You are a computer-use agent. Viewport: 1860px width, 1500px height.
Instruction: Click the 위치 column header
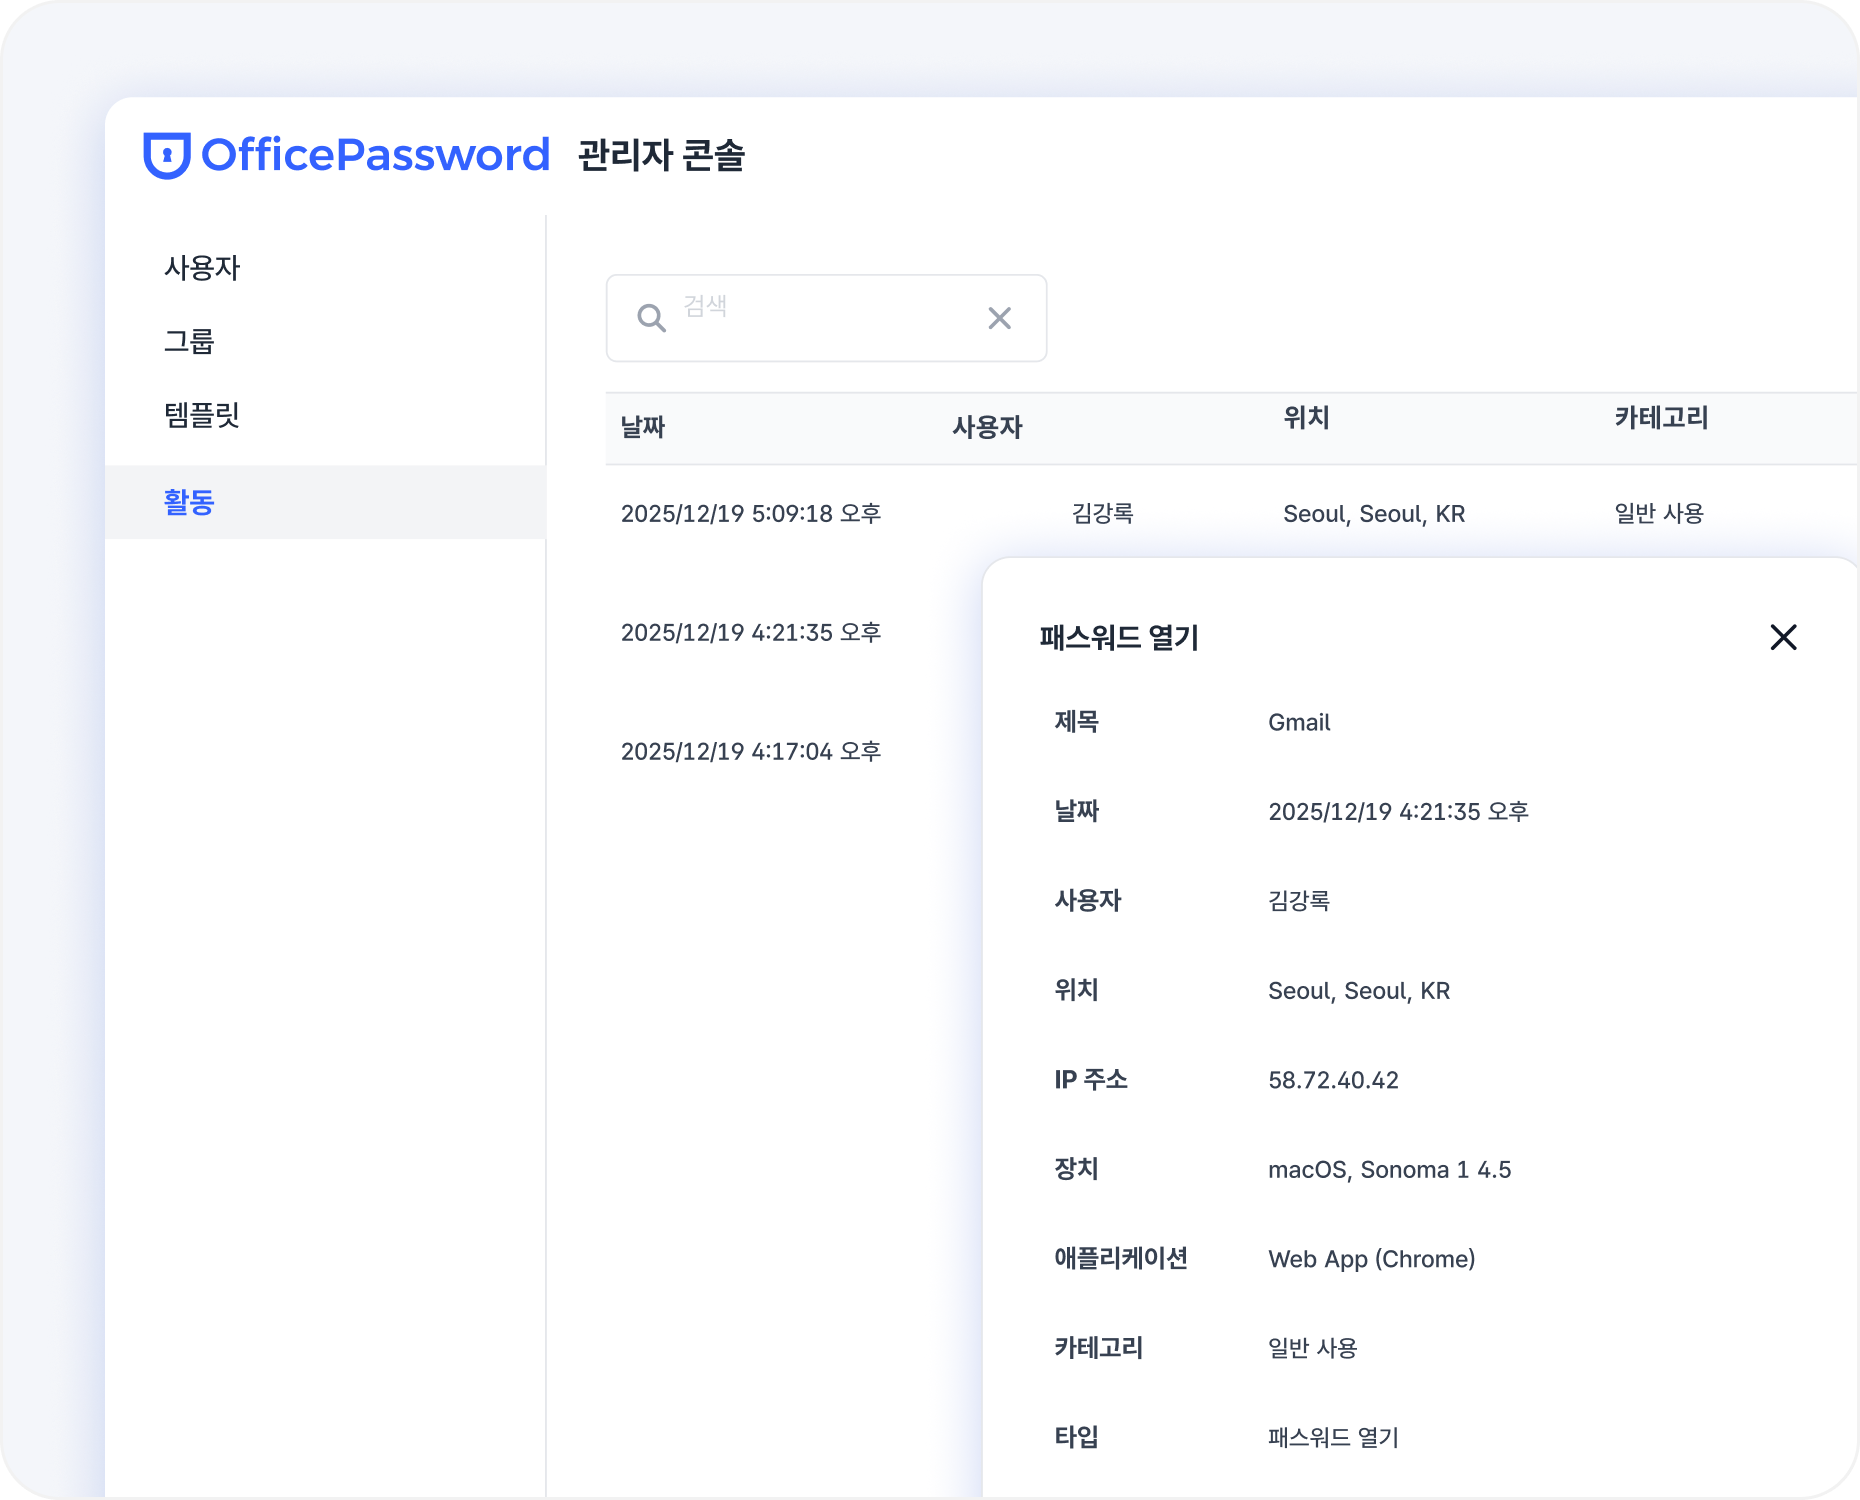coord(1306,418)
